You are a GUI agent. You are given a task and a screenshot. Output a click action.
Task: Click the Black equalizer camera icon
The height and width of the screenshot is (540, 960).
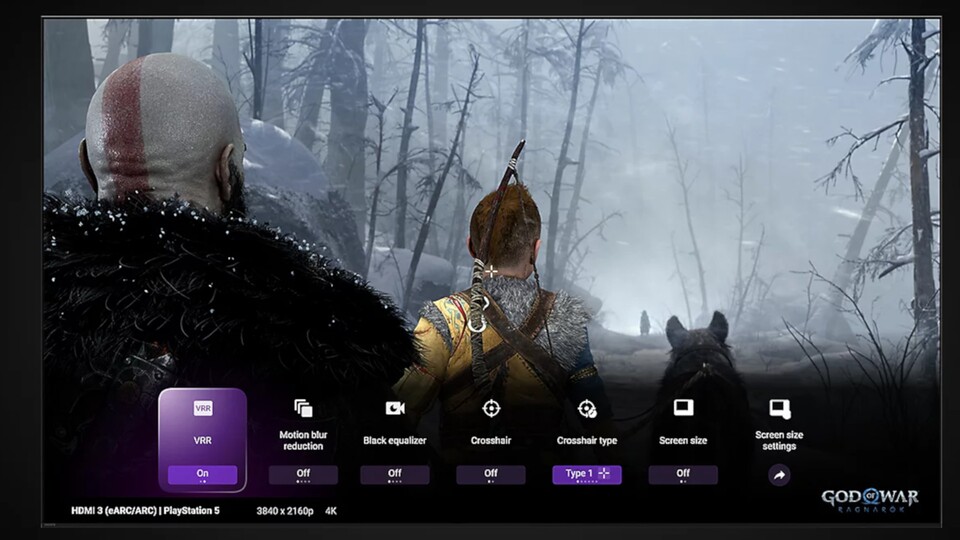pyautogui.click(x=395, y=408)
